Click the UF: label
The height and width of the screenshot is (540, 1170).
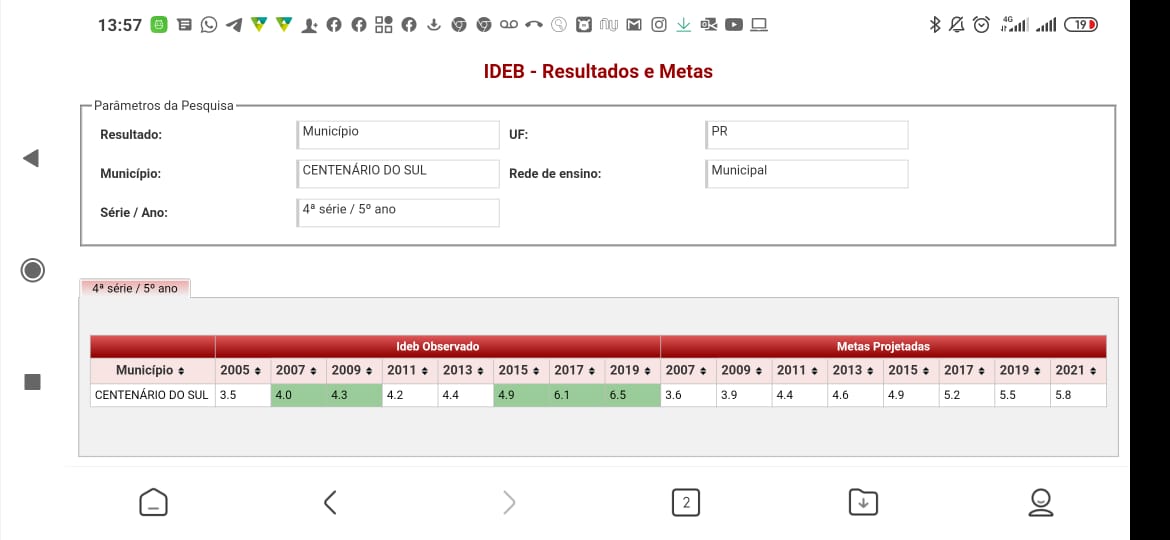519,135
